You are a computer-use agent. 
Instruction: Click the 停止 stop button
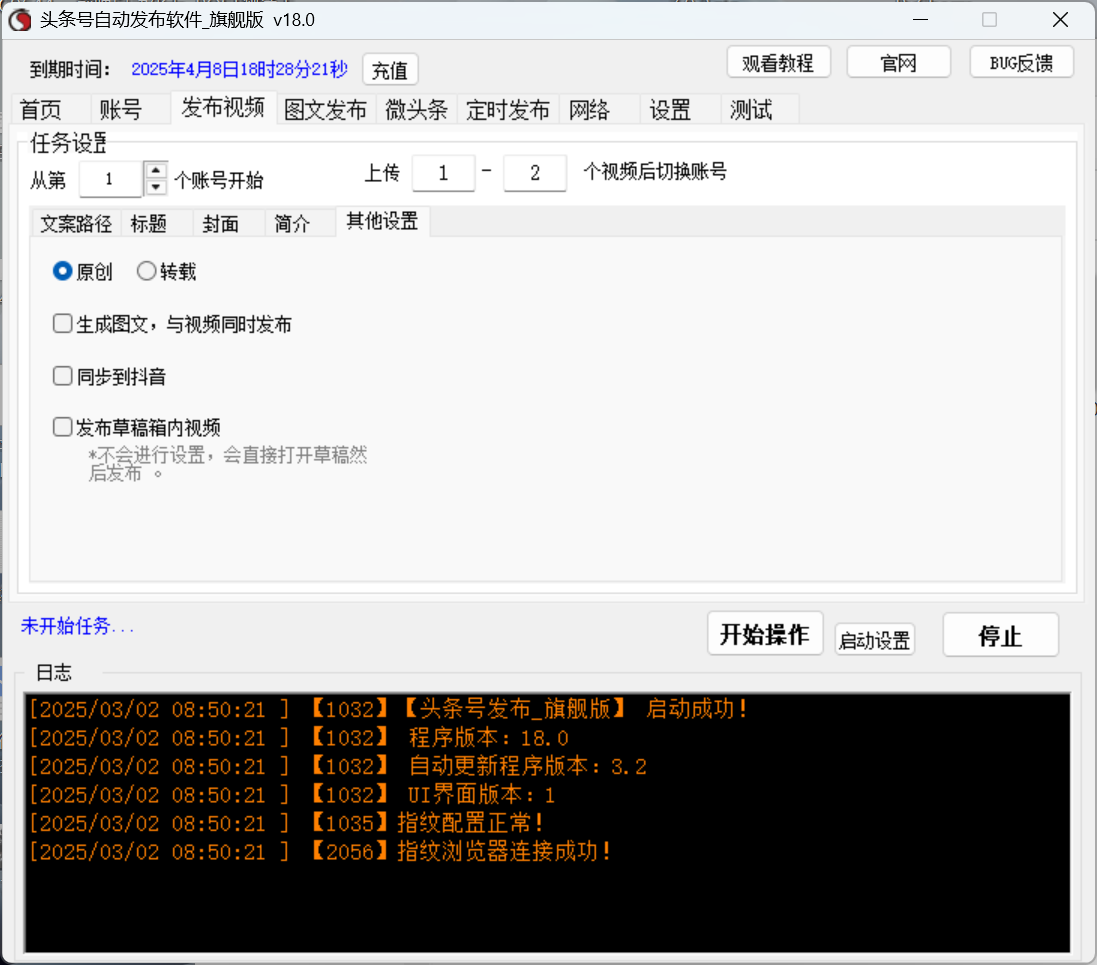(x=1000, y=635)
